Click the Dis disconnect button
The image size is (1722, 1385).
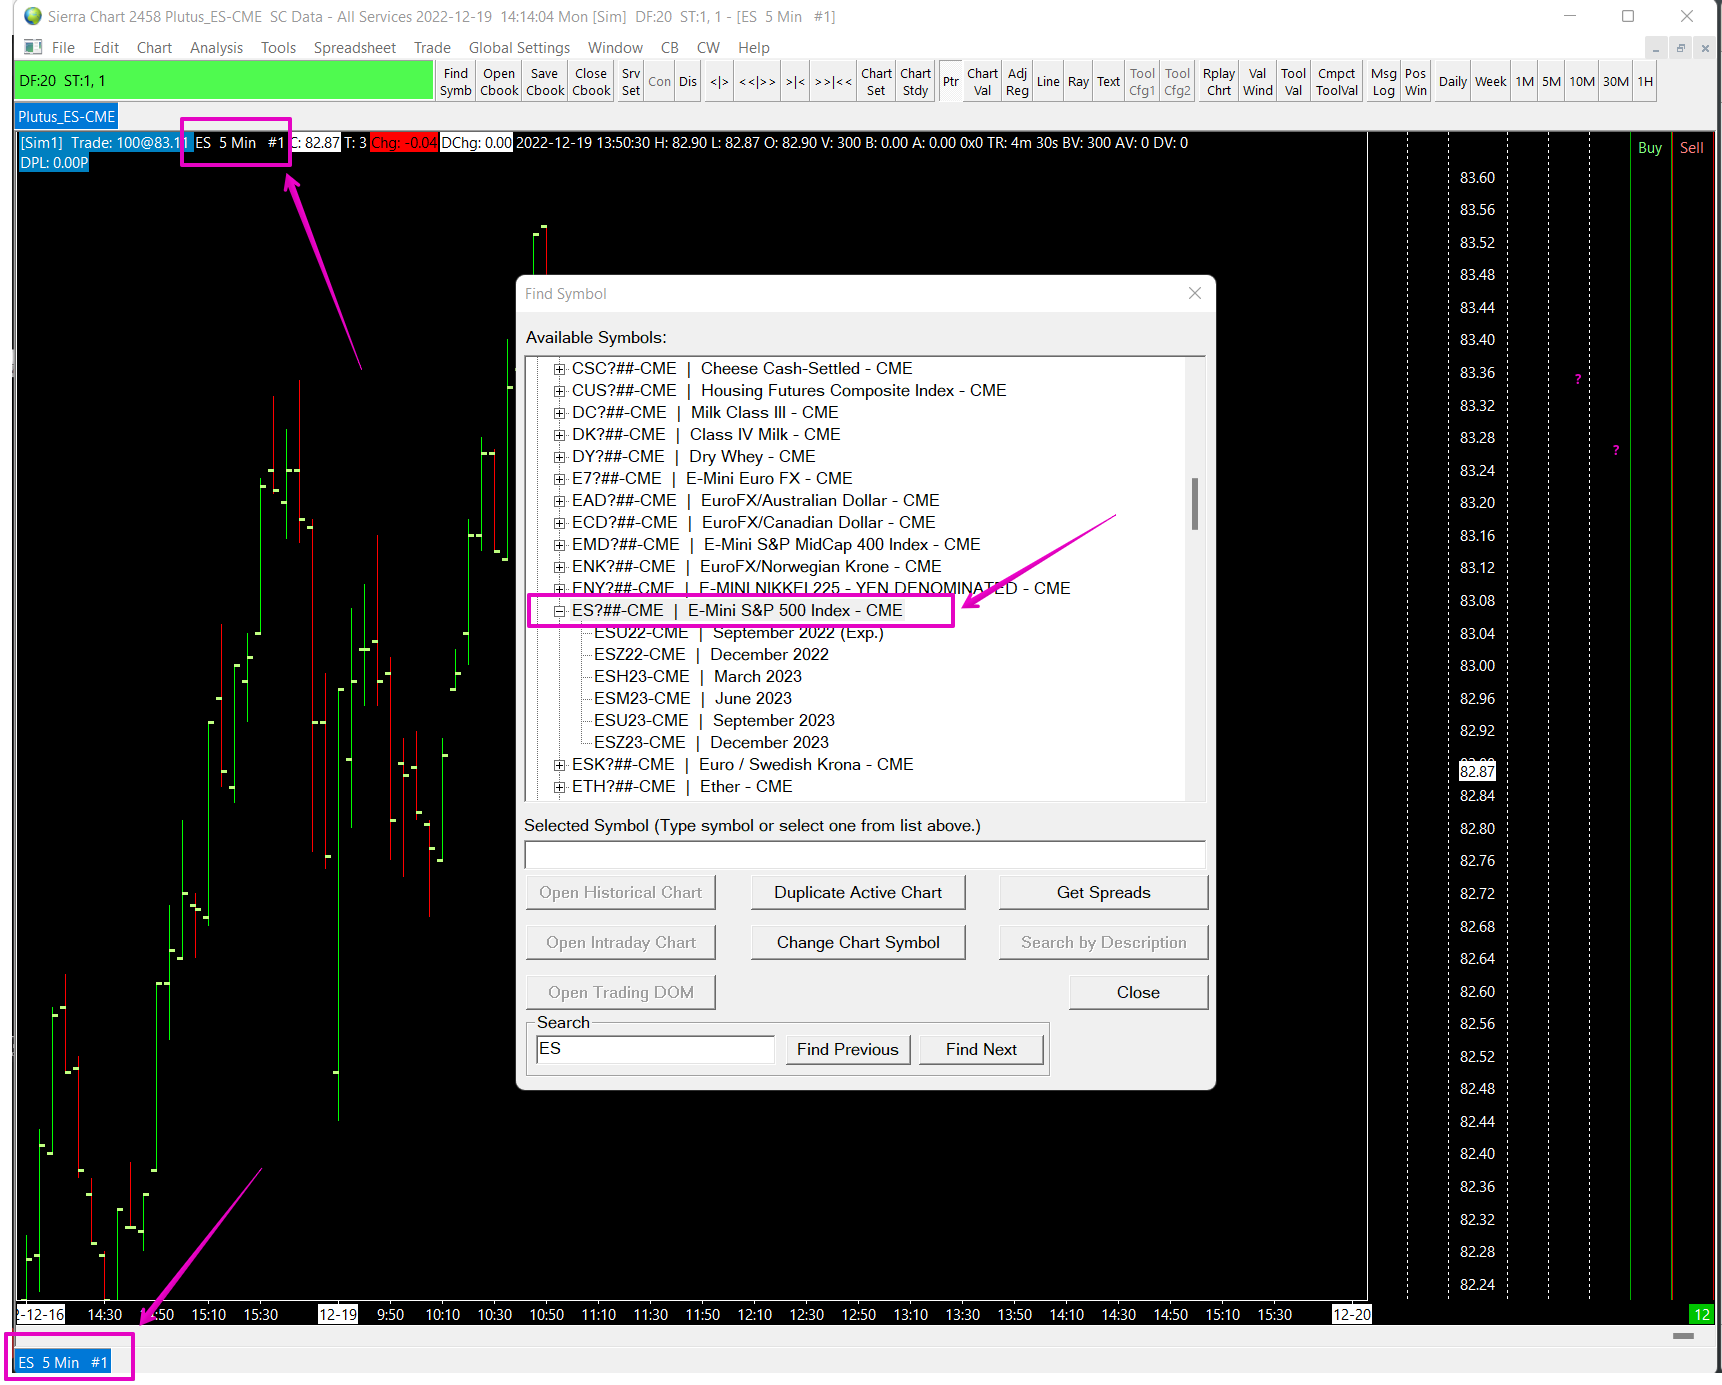[688, 82]
